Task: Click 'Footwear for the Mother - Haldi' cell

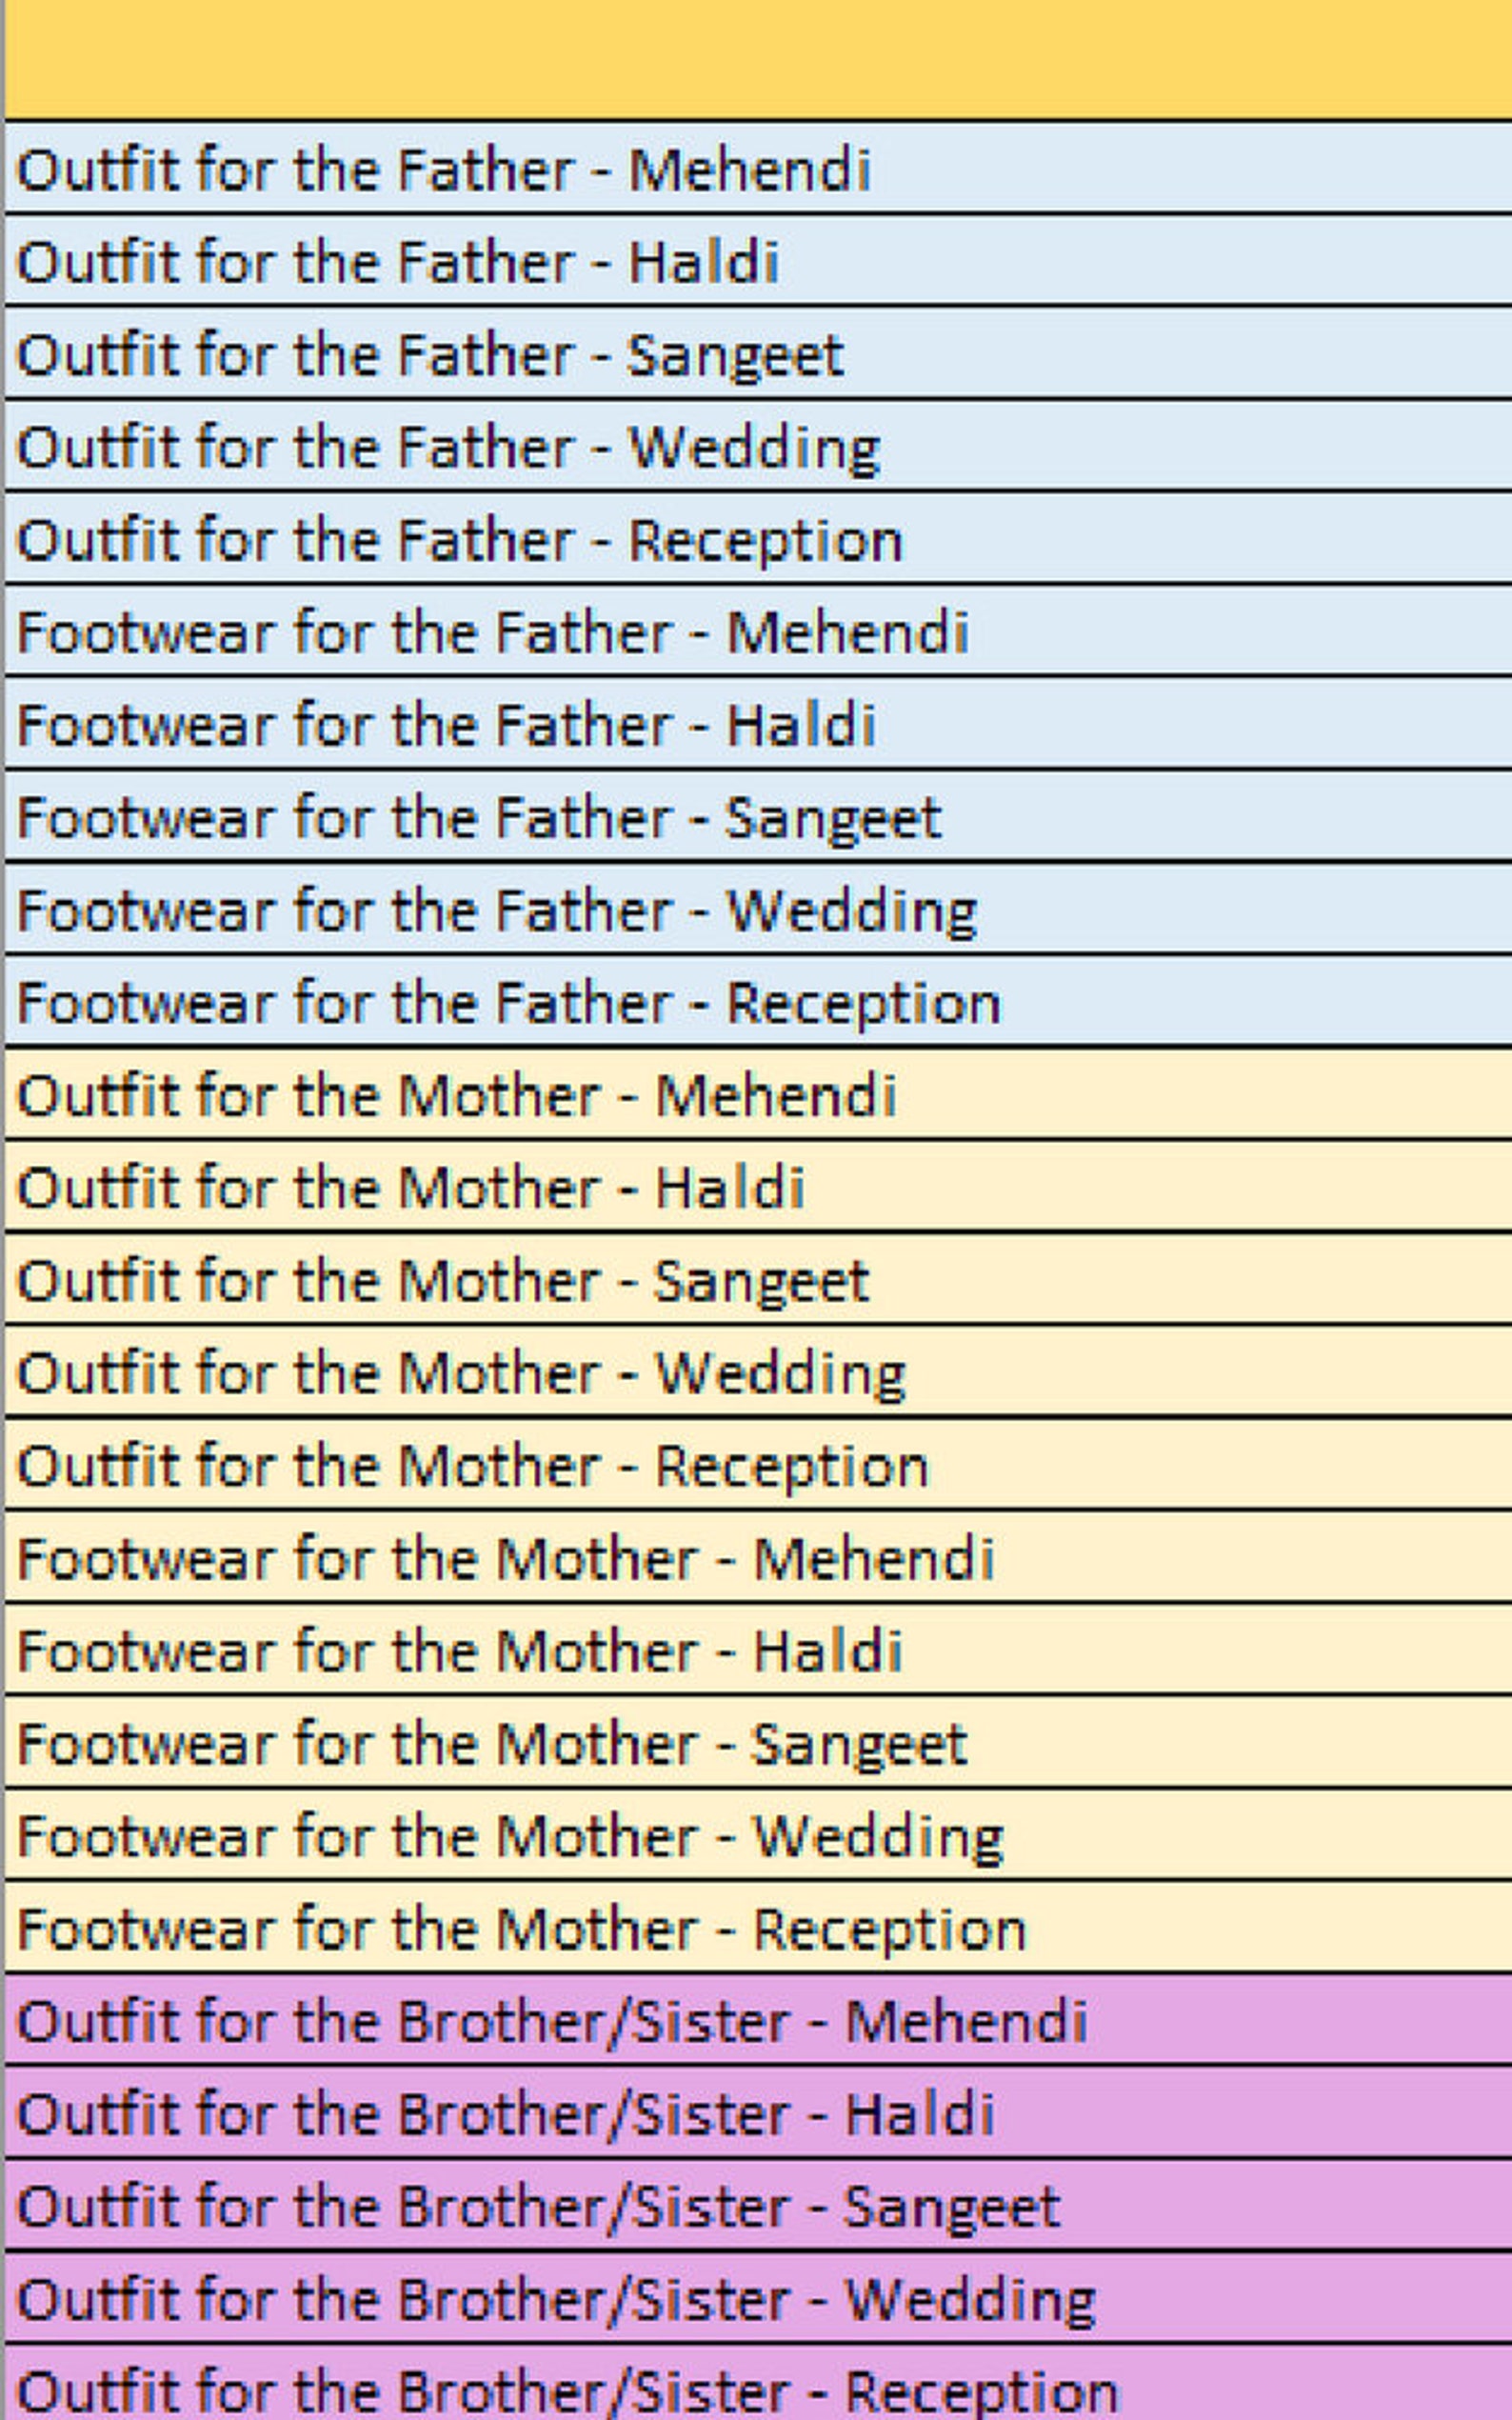Action: click(x=758, y=1650)
